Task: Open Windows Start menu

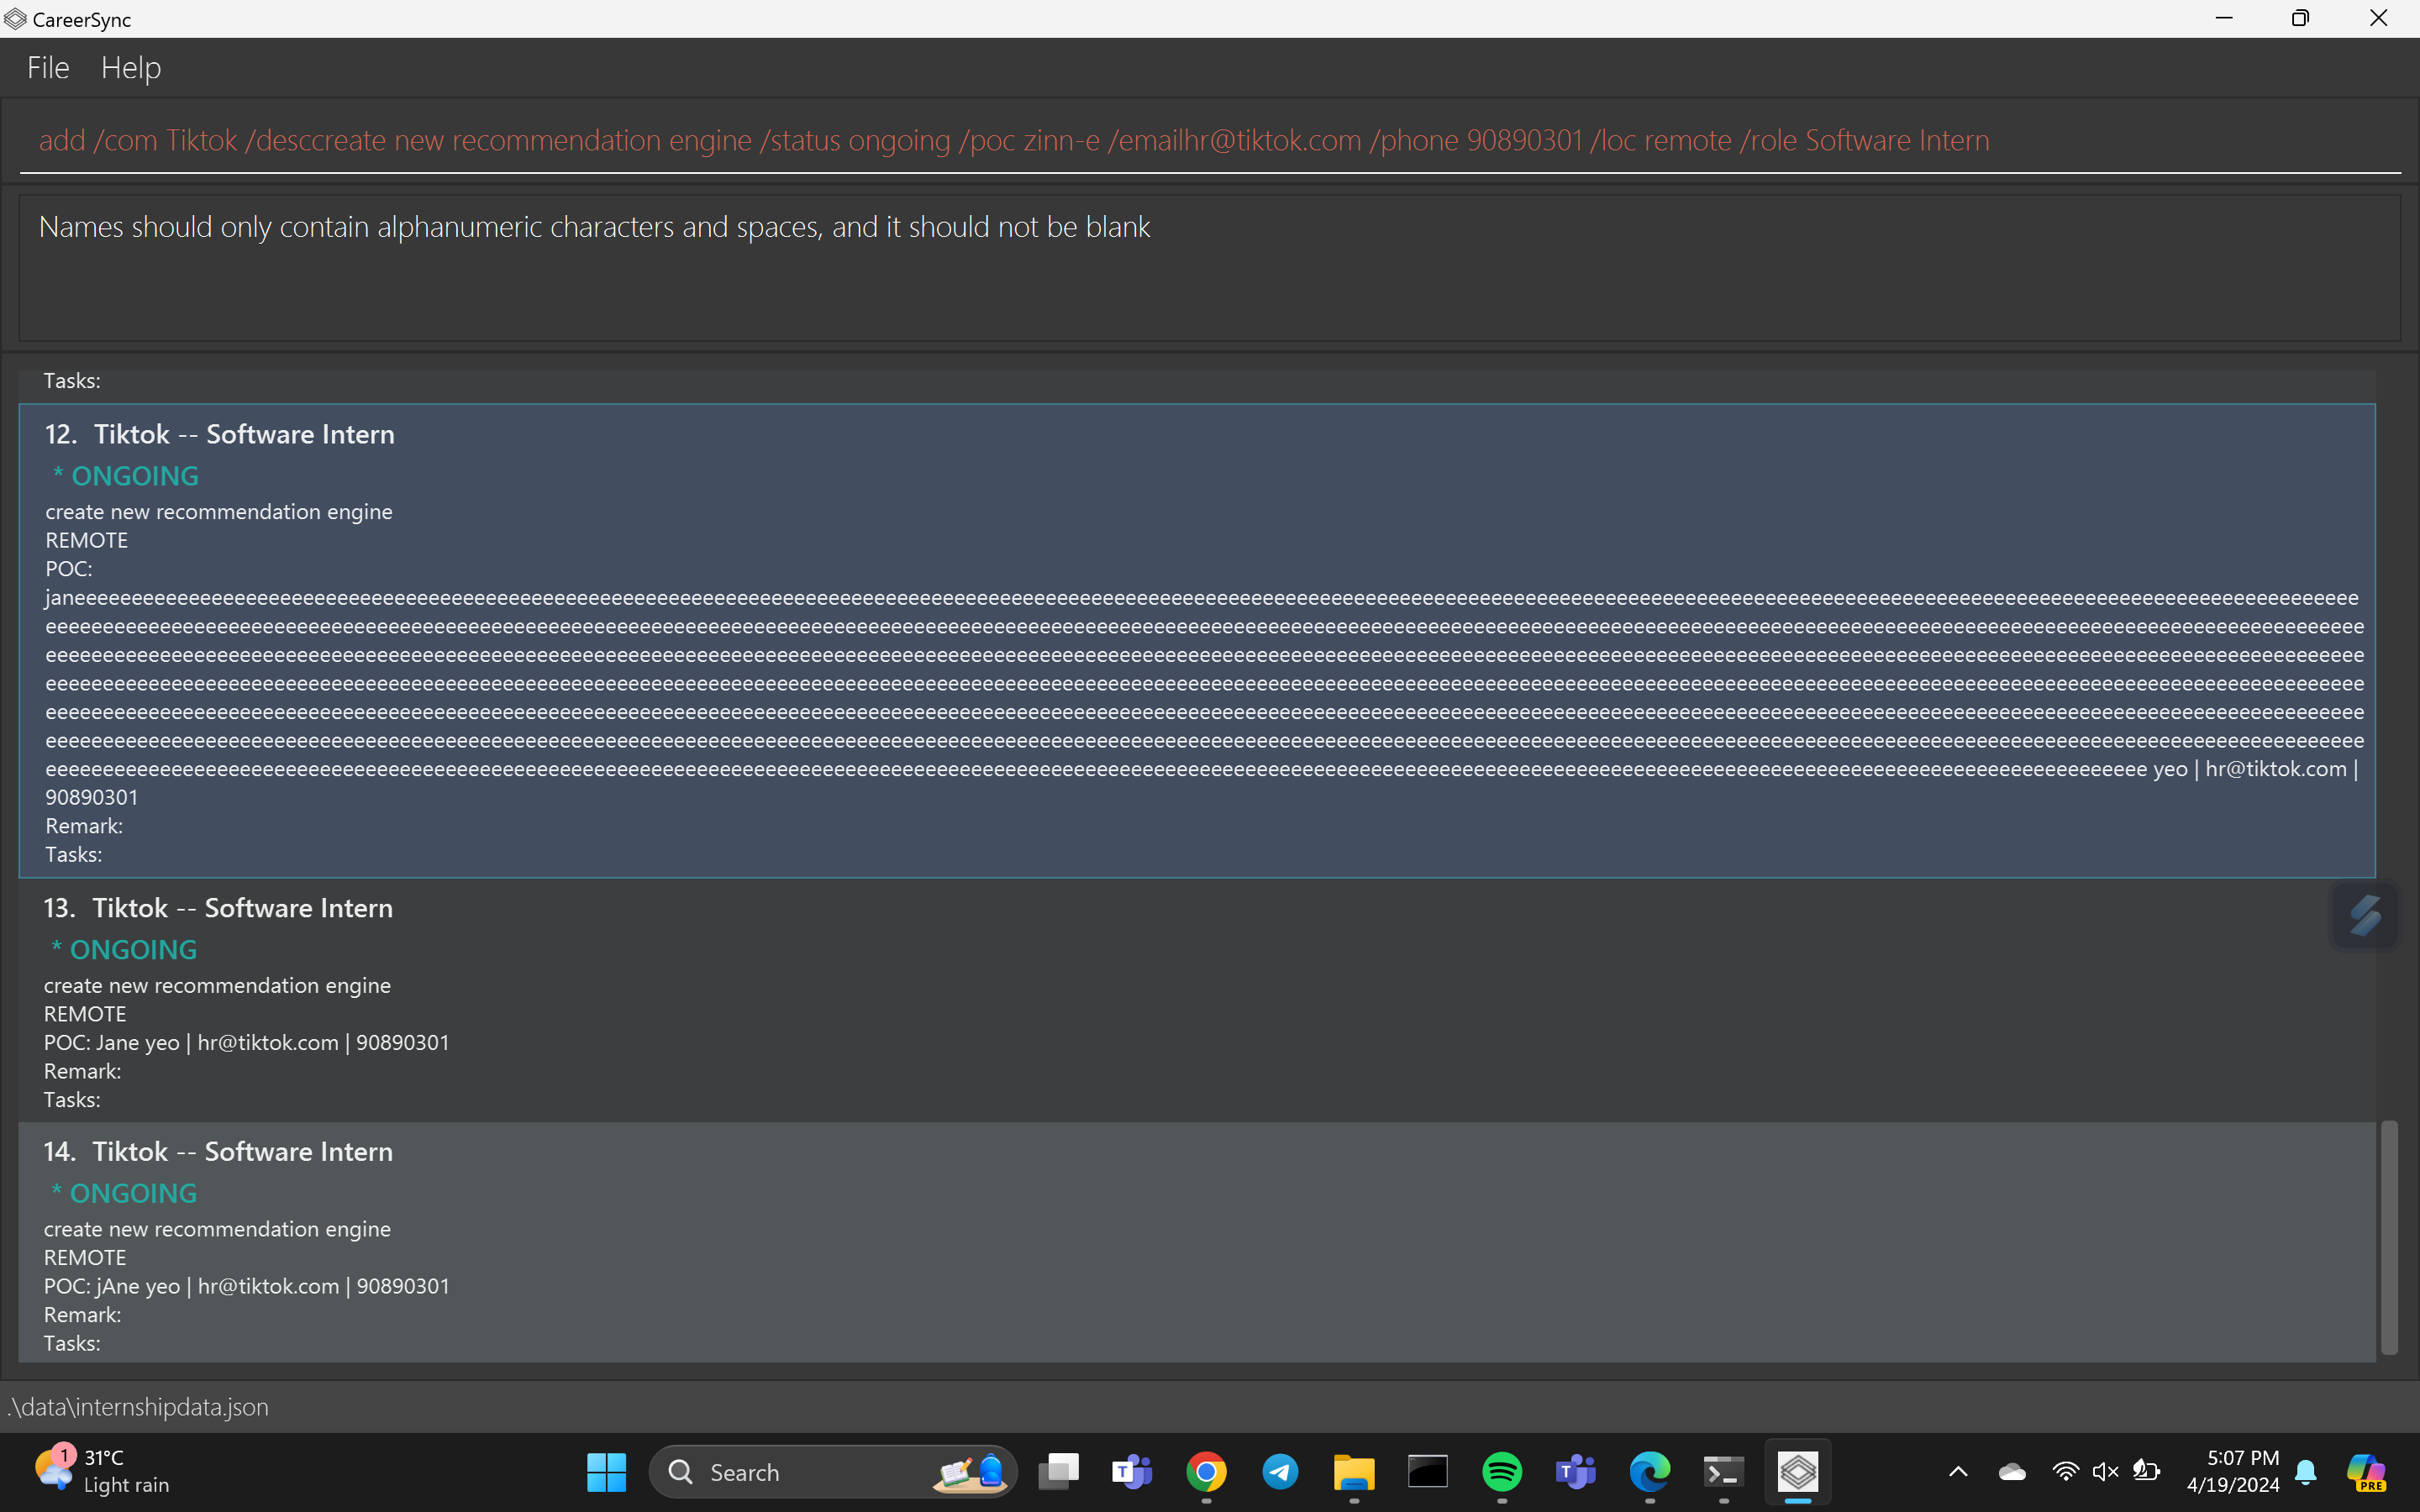Action: pyautogui.click(x=606, y=1472)
